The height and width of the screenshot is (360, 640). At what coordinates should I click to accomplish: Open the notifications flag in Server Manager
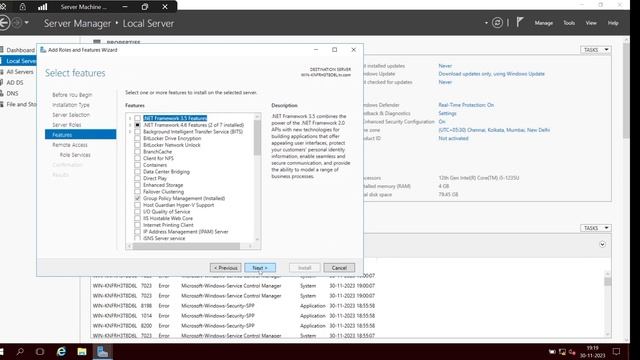click(x=520, y=22)
